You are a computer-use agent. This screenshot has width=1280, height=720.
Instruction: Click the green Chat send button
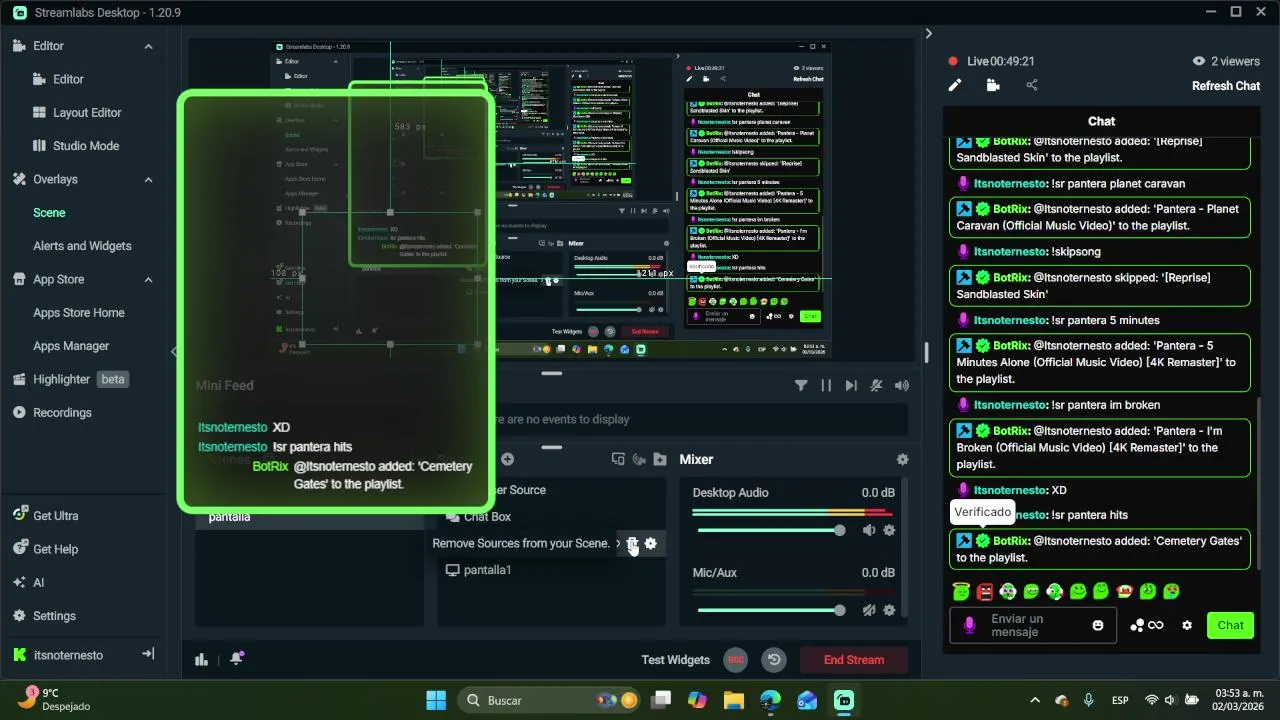1230,626
